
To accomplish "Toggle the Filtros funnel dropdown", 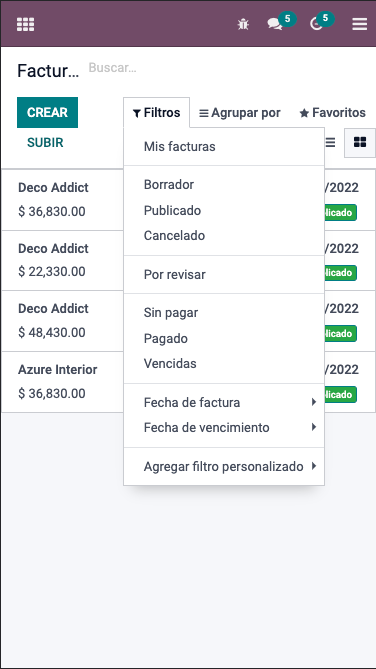I will coord(157,113).
